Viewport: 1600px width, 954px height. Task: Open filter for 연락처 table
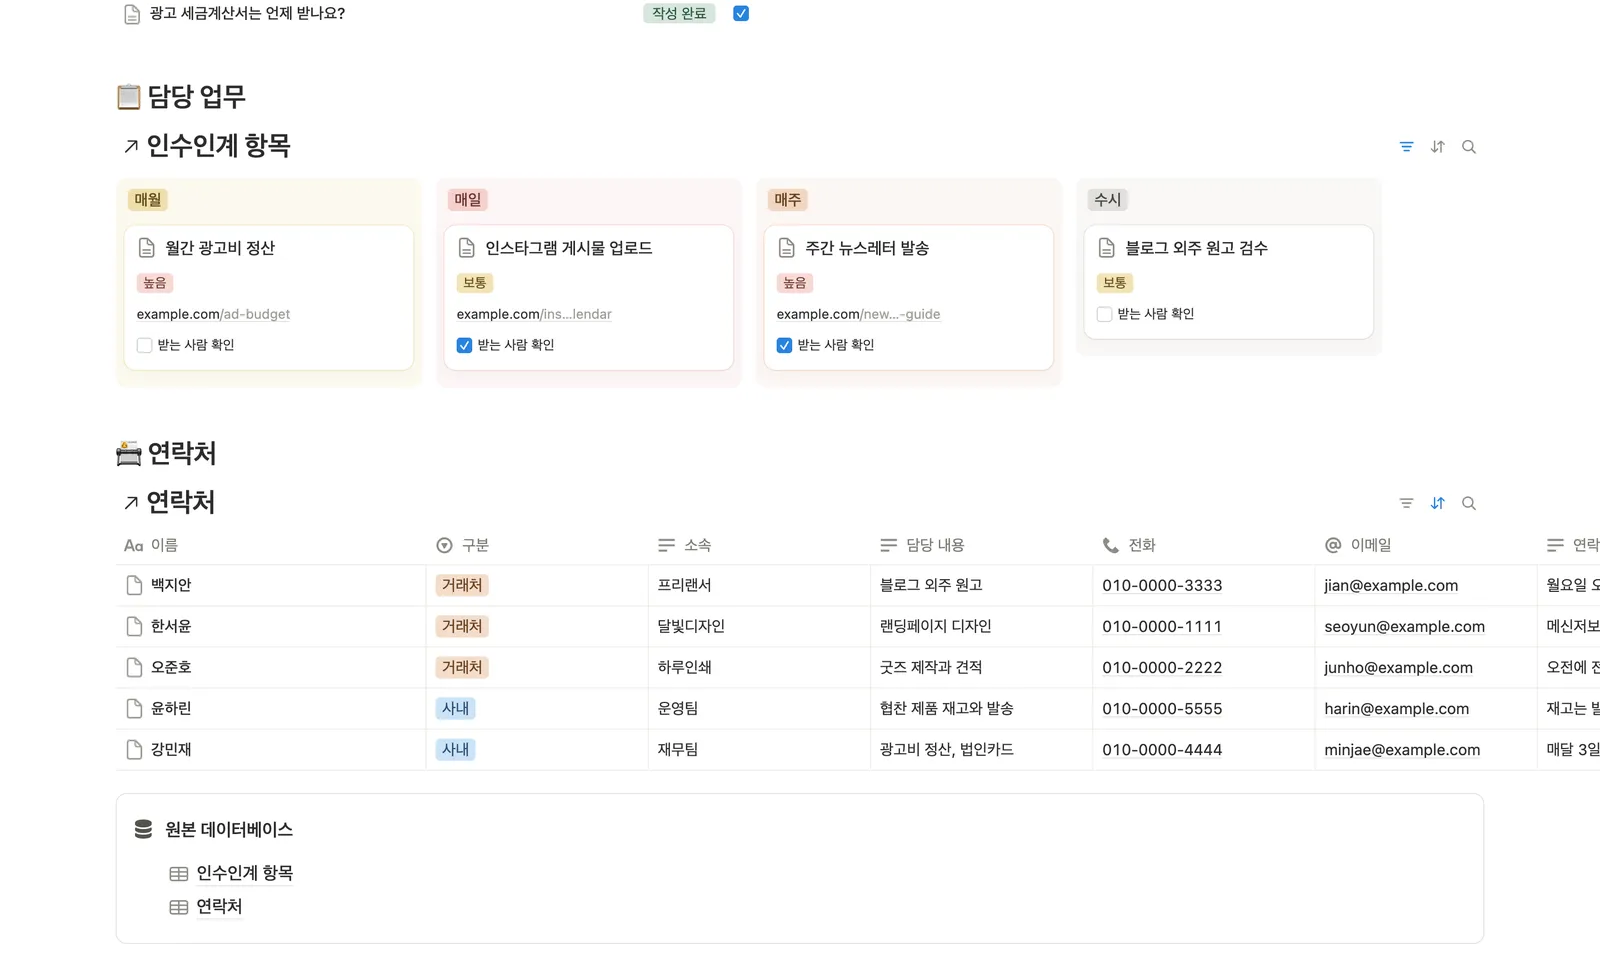(x=1406, y=503)
